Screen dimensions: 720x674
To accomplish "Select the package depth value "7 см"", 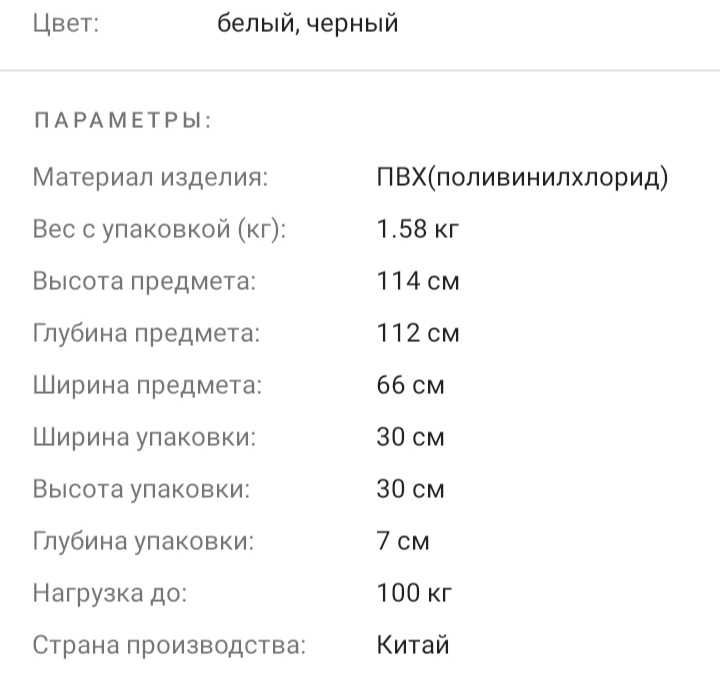I will pos(403,542).
